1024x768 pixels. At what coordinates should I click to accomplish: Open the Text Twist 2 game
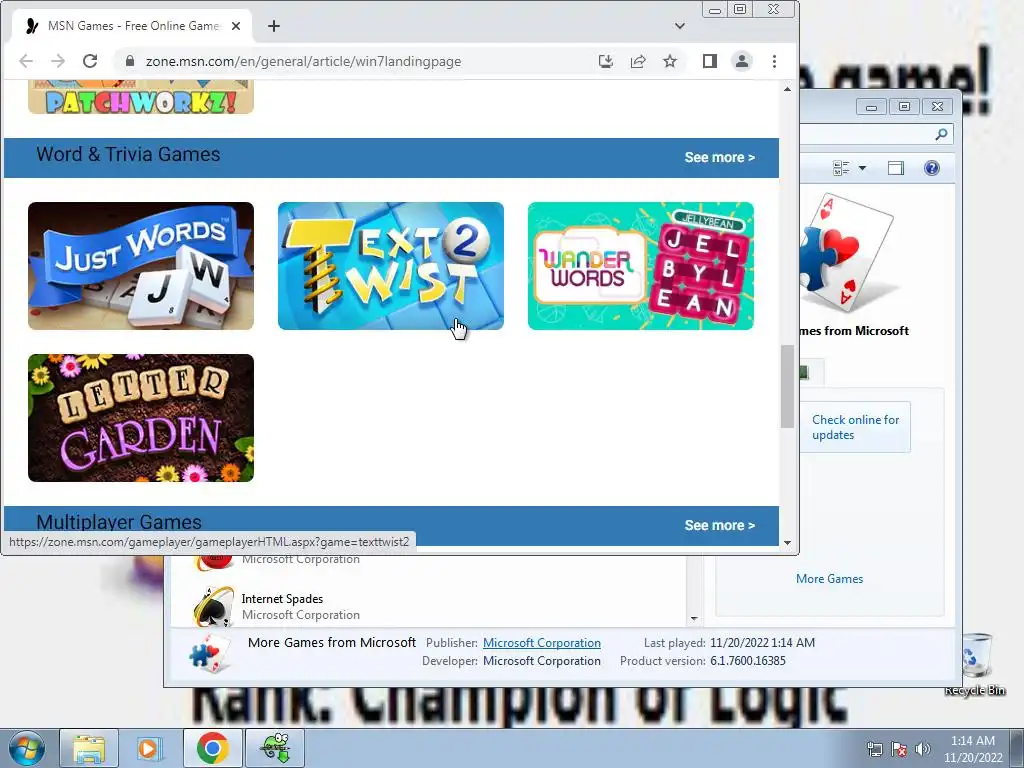[391, 266]
